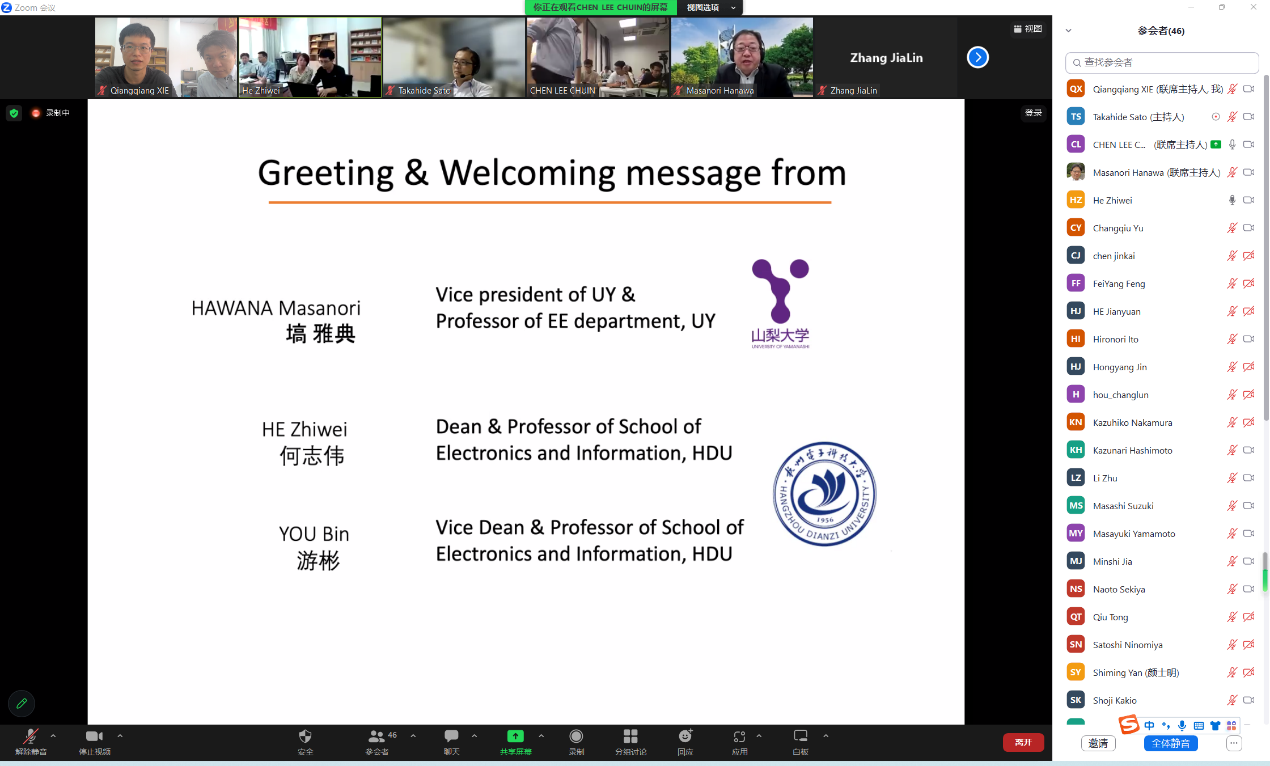
Task: Expand whiteboard options arrow in toolbar
Action: tap(826, 736)
